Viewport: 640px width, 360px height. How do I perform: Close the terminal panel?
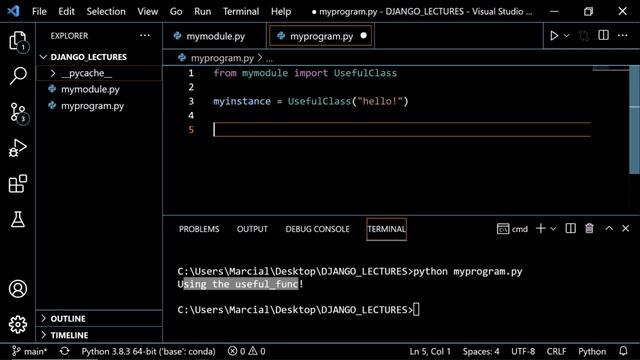point(625,229)
